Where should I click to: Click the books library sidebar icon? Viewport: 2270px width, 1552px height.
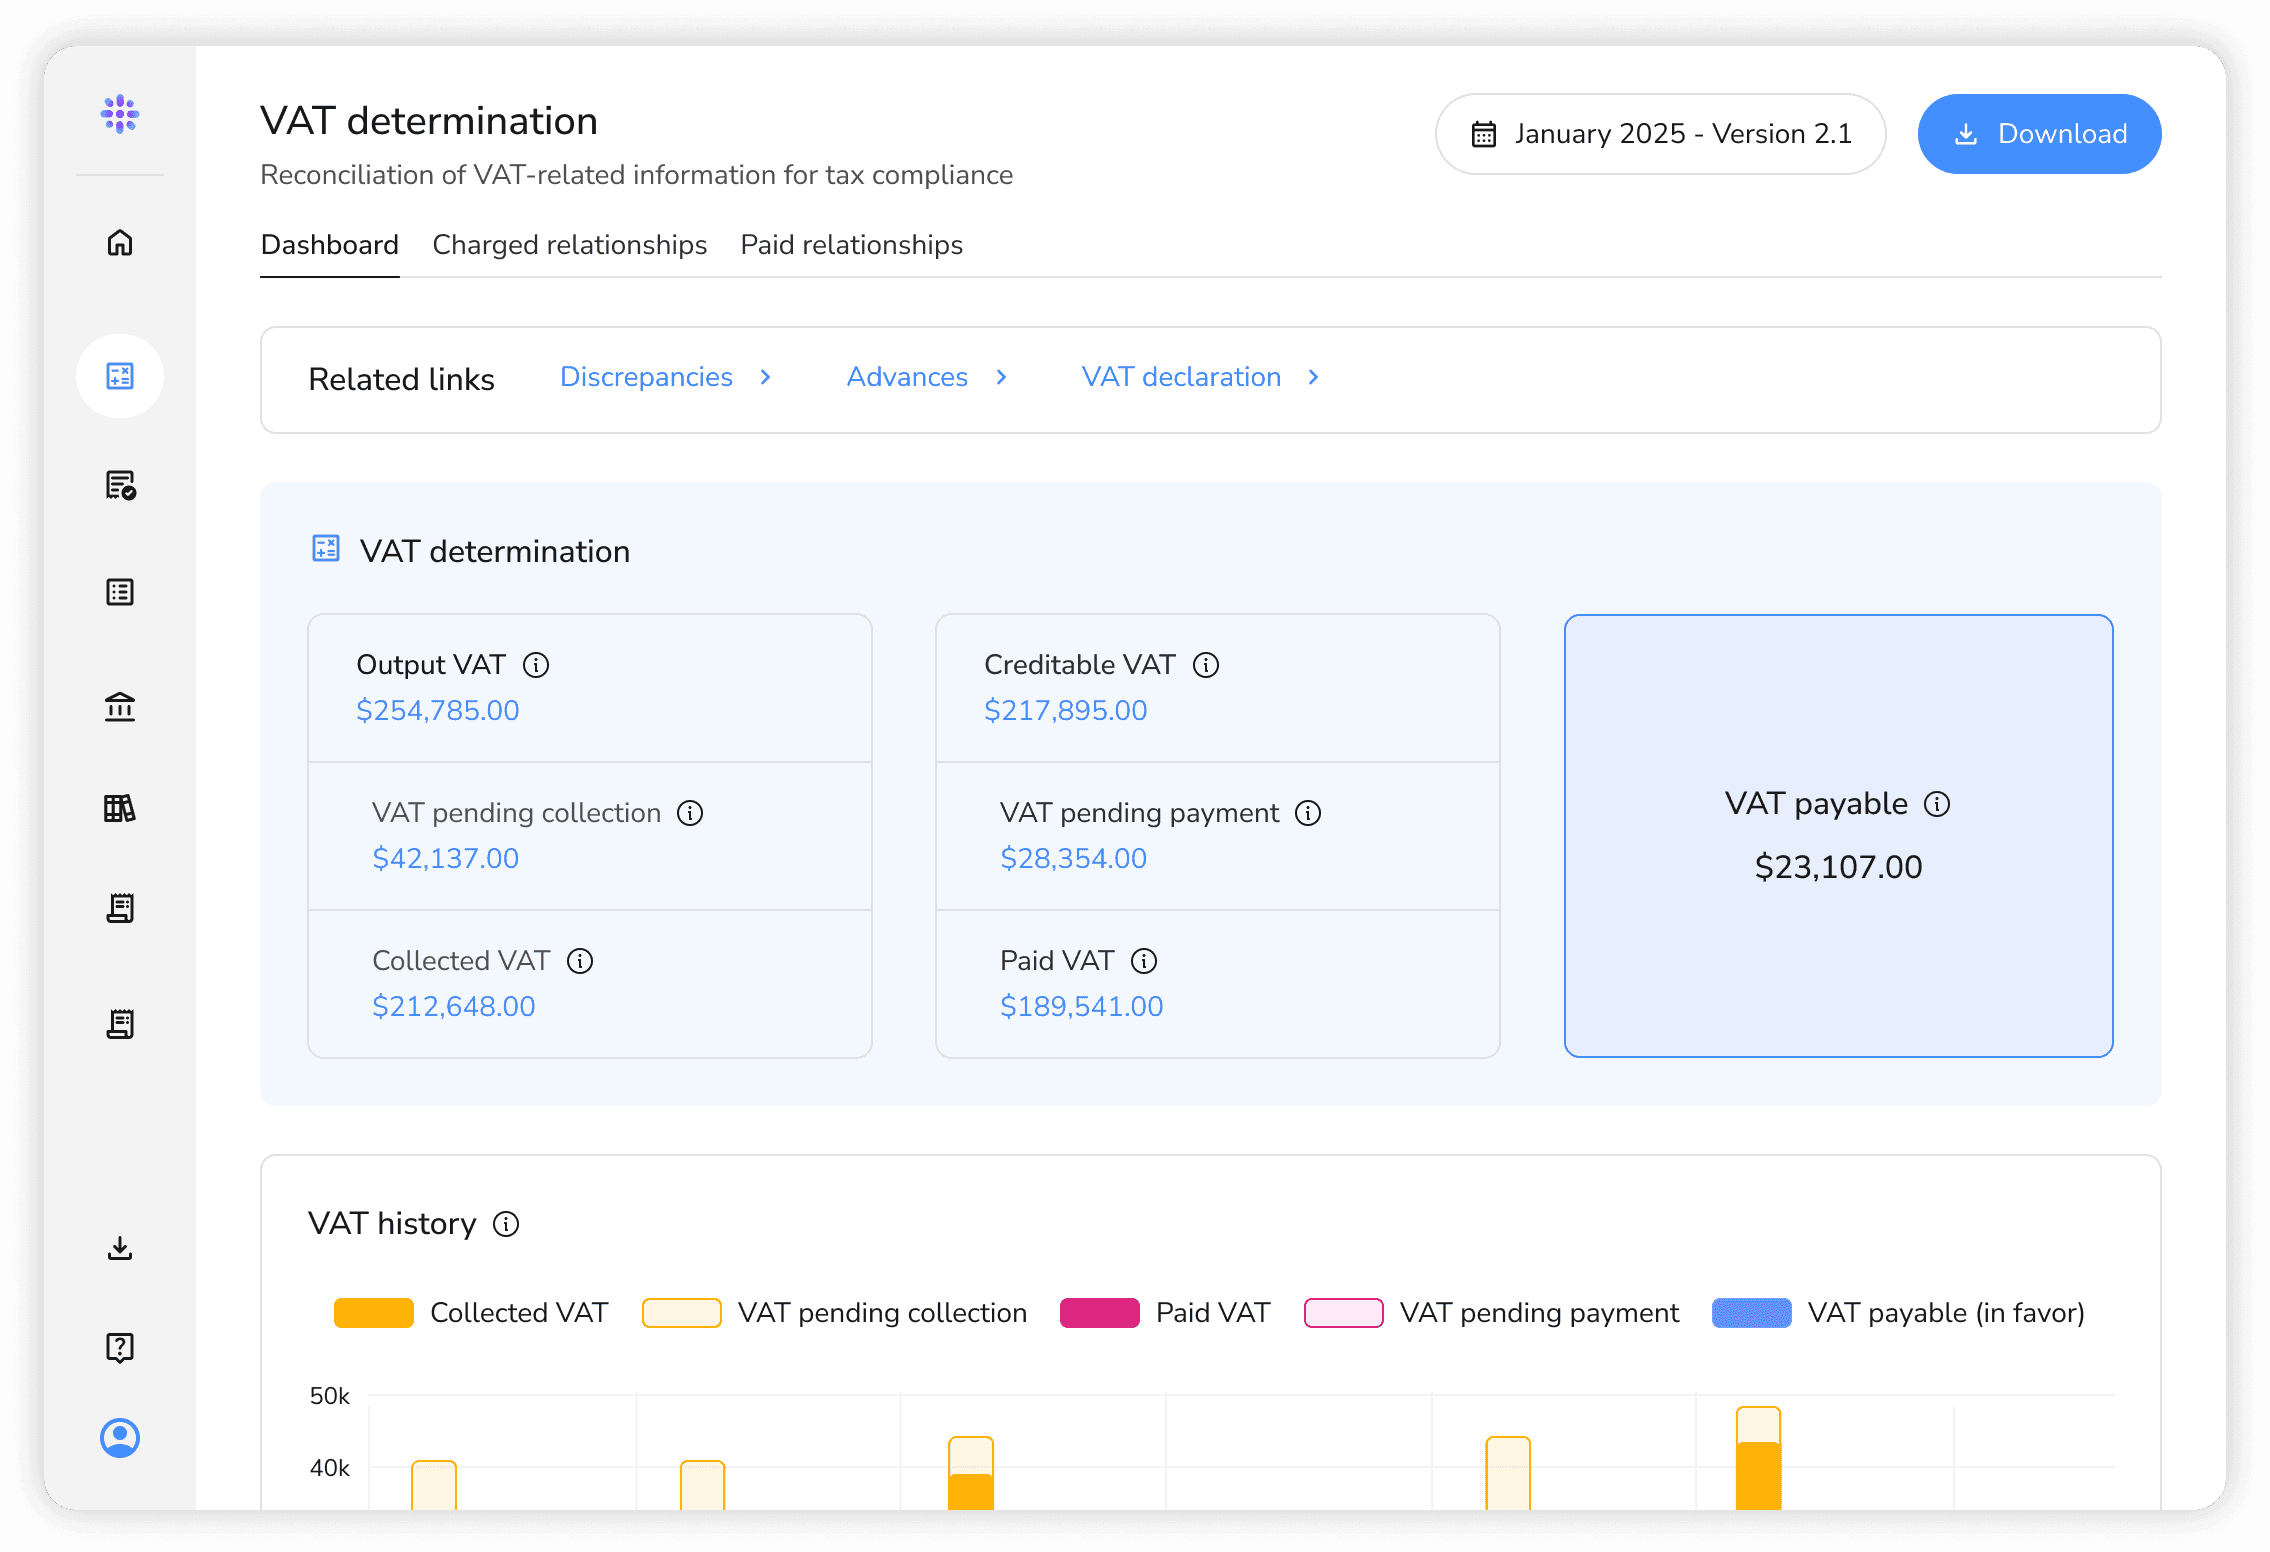pos(120,808)
